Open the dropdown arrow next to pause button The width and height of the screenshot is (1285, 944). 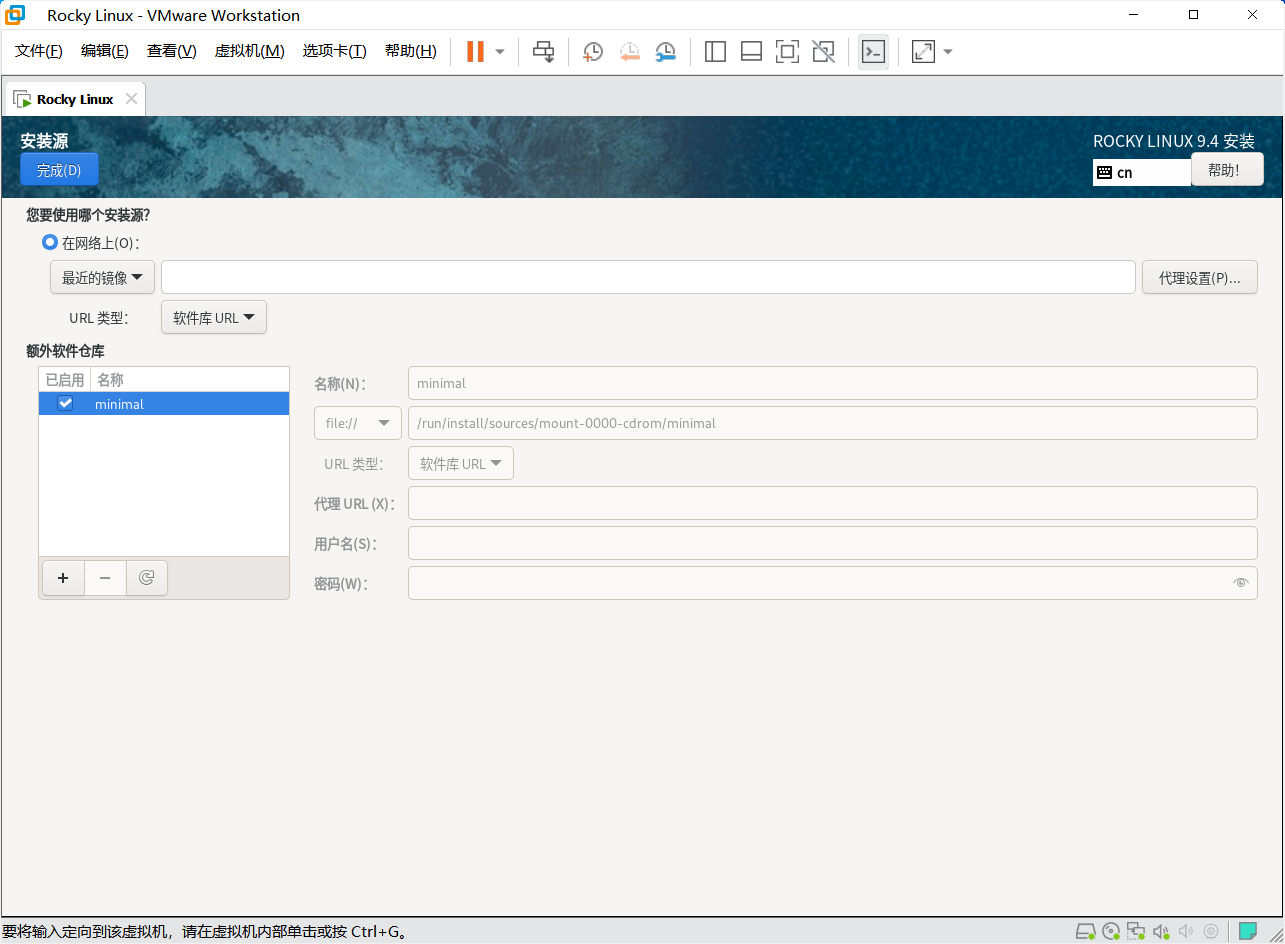500,52
